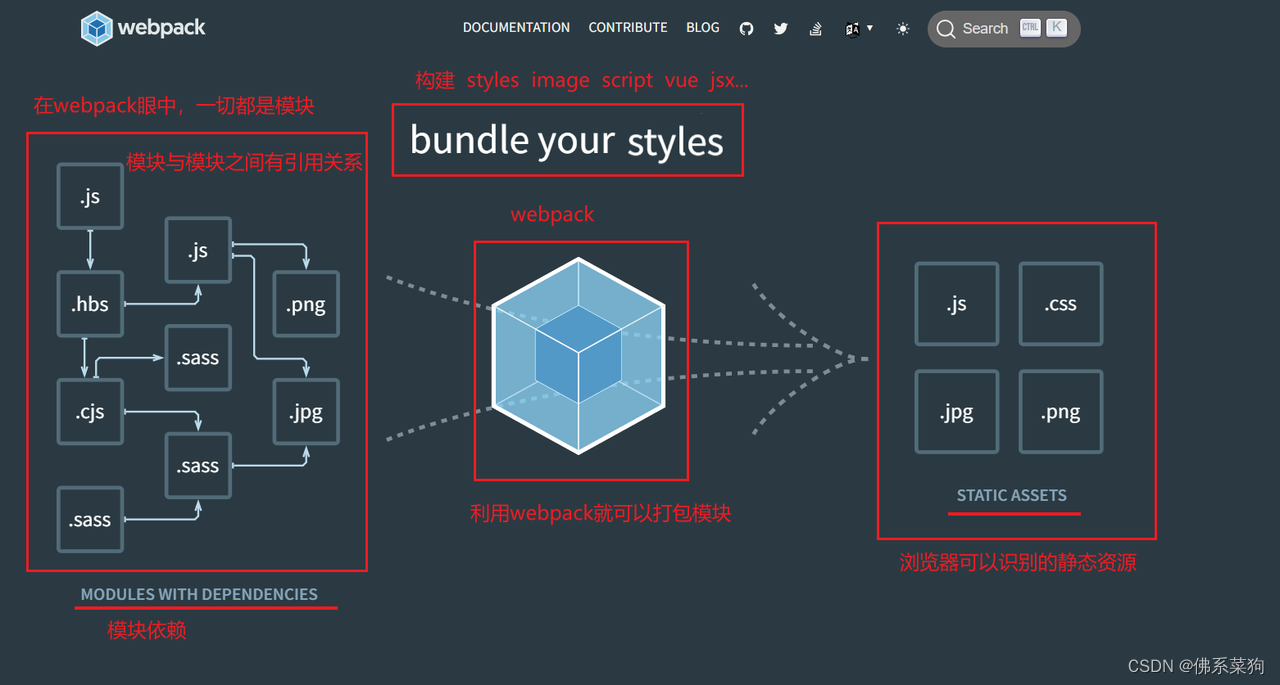Viewport: 1280px width, 685px height.
Task: Open the DOCUMENTATION menu
Action: pos(516,28)
